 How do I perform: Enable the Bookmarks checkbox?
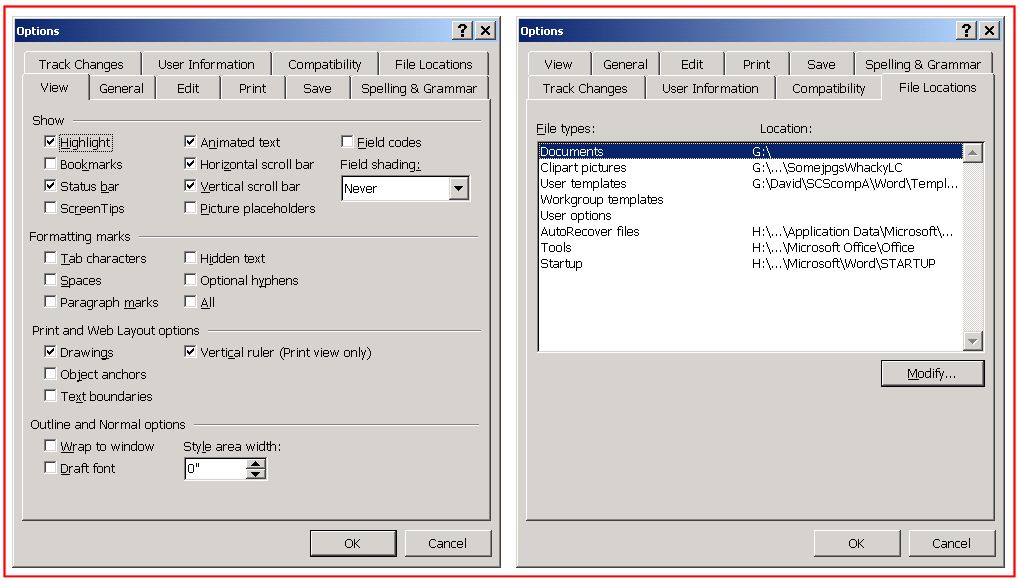[x=51, y=165]
